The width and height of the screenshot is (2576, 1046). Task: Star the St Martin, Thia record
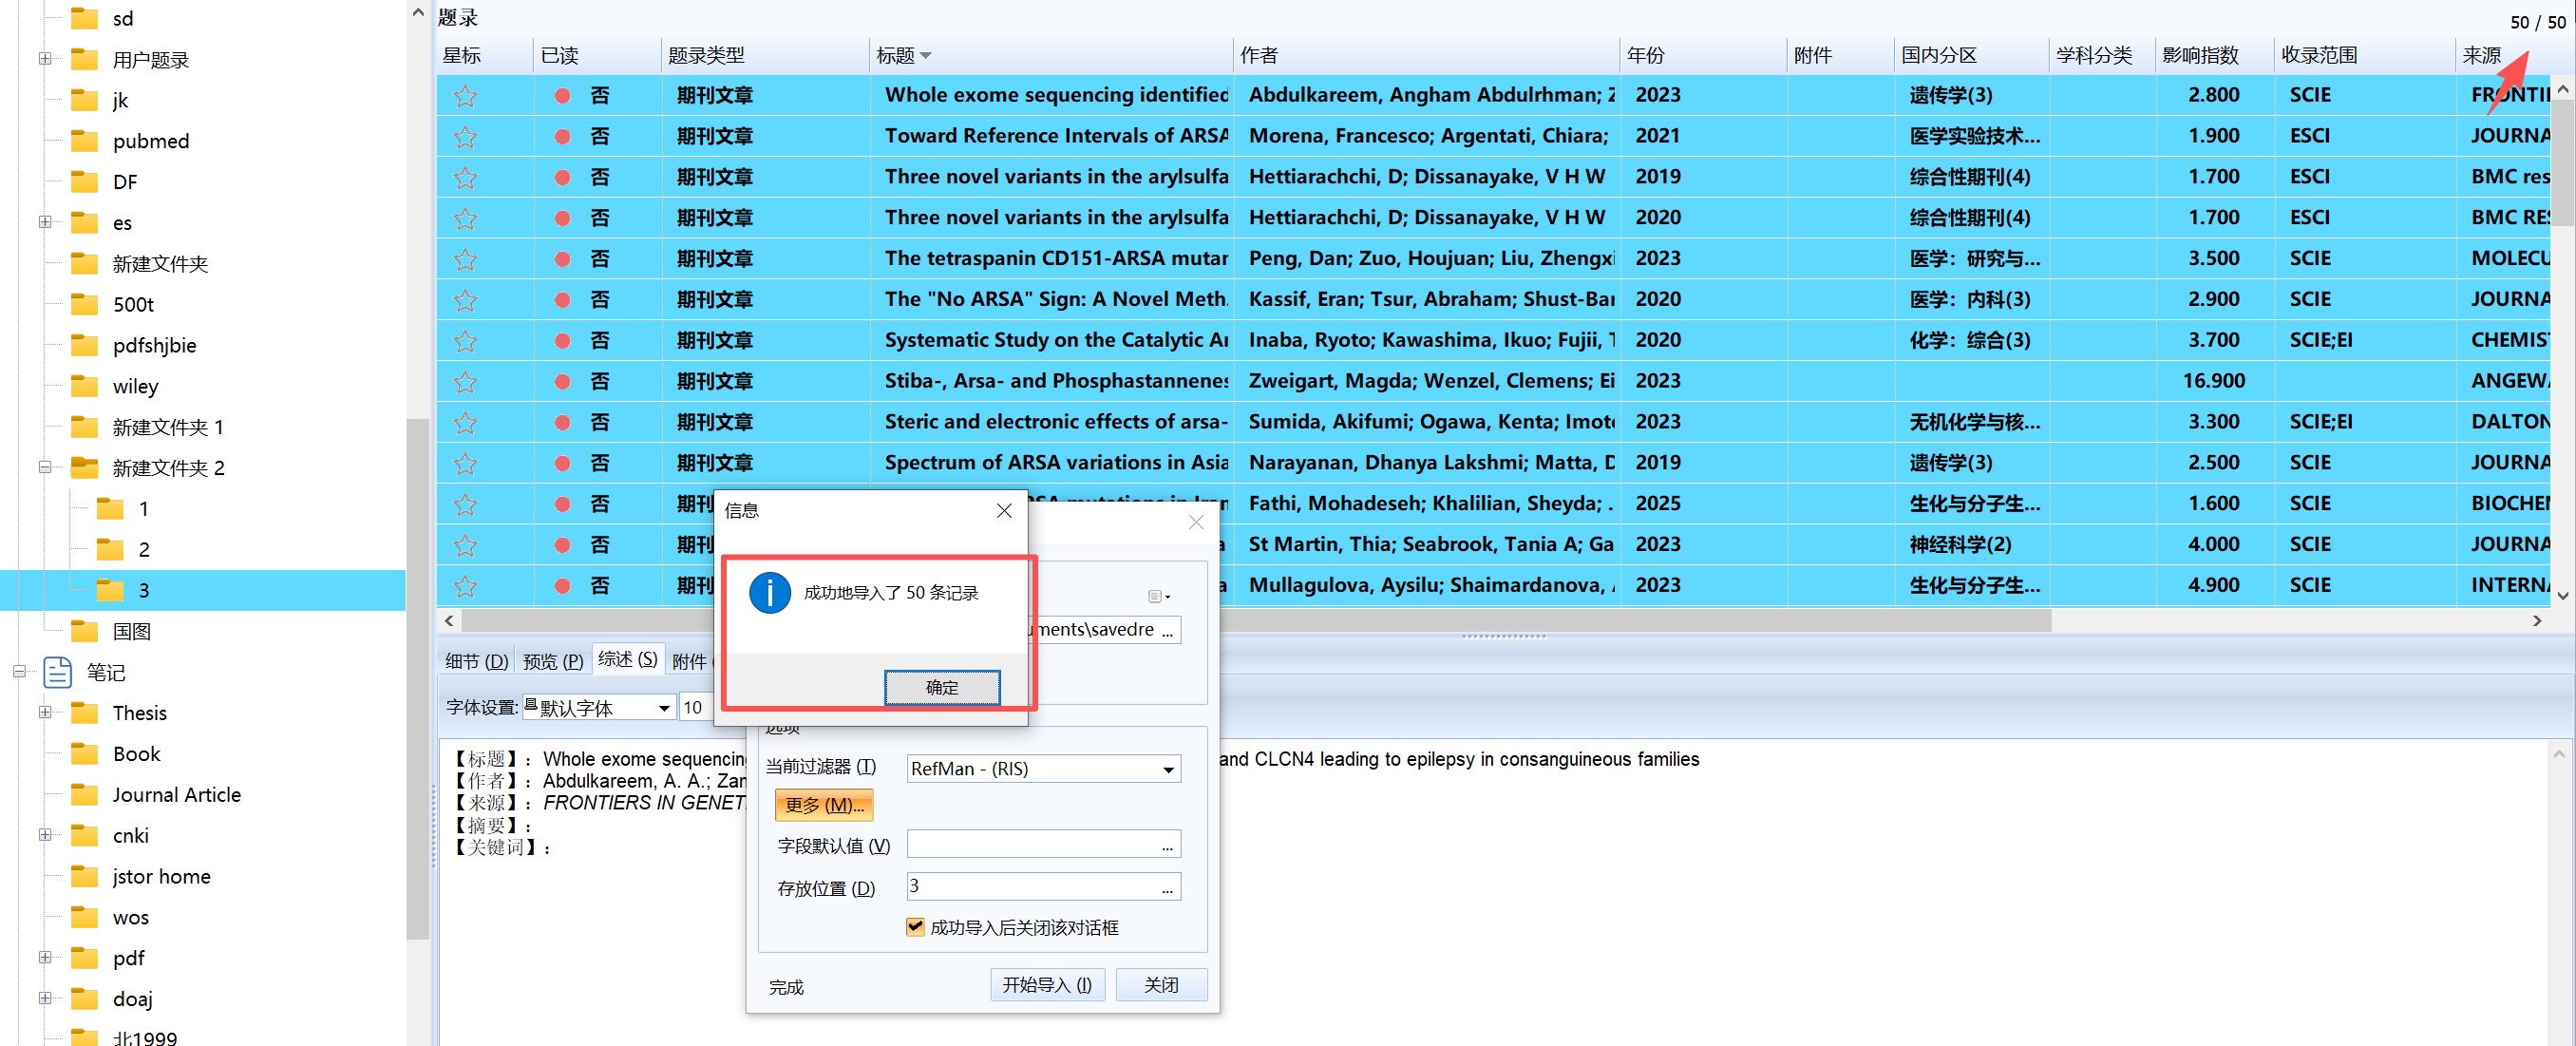coord(465,546)
